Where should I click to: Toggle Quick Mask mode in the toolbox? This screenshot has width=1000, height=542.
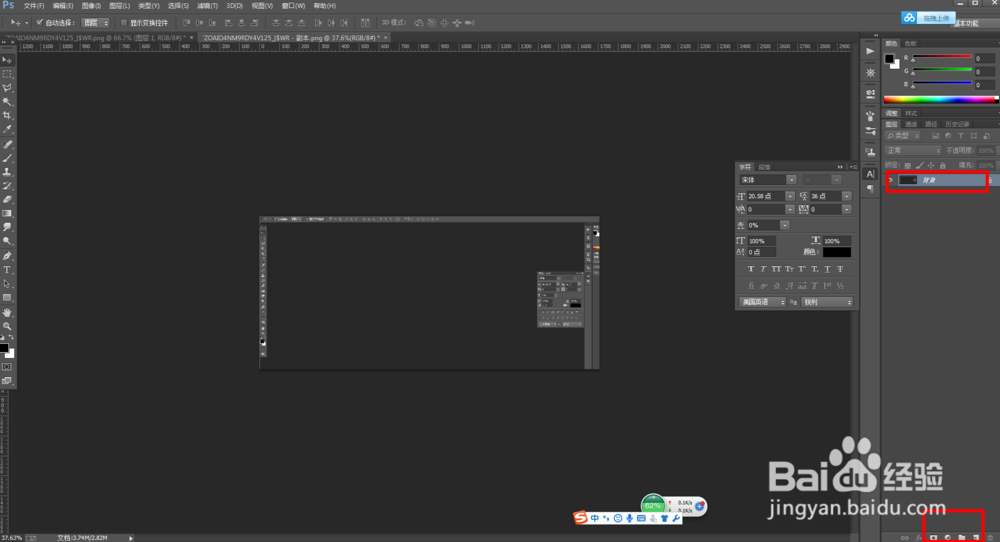[7, 367]
